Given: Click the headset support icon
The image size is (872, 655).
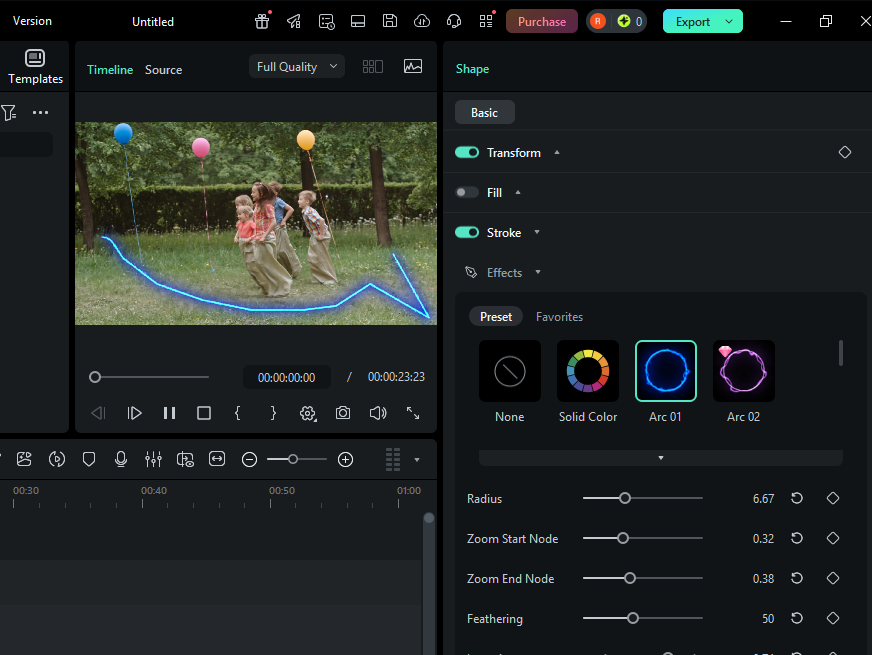Looking at the screenshot, I should 454,21.
